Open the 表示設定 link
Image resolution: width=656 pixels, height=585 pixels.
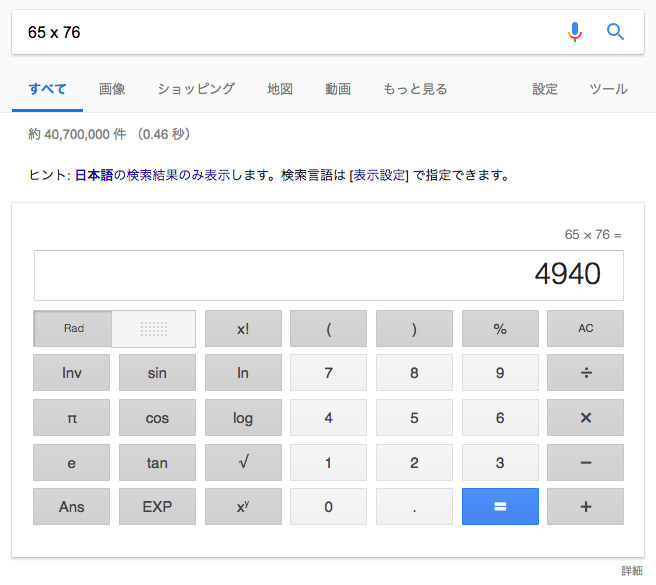point(379,175)
